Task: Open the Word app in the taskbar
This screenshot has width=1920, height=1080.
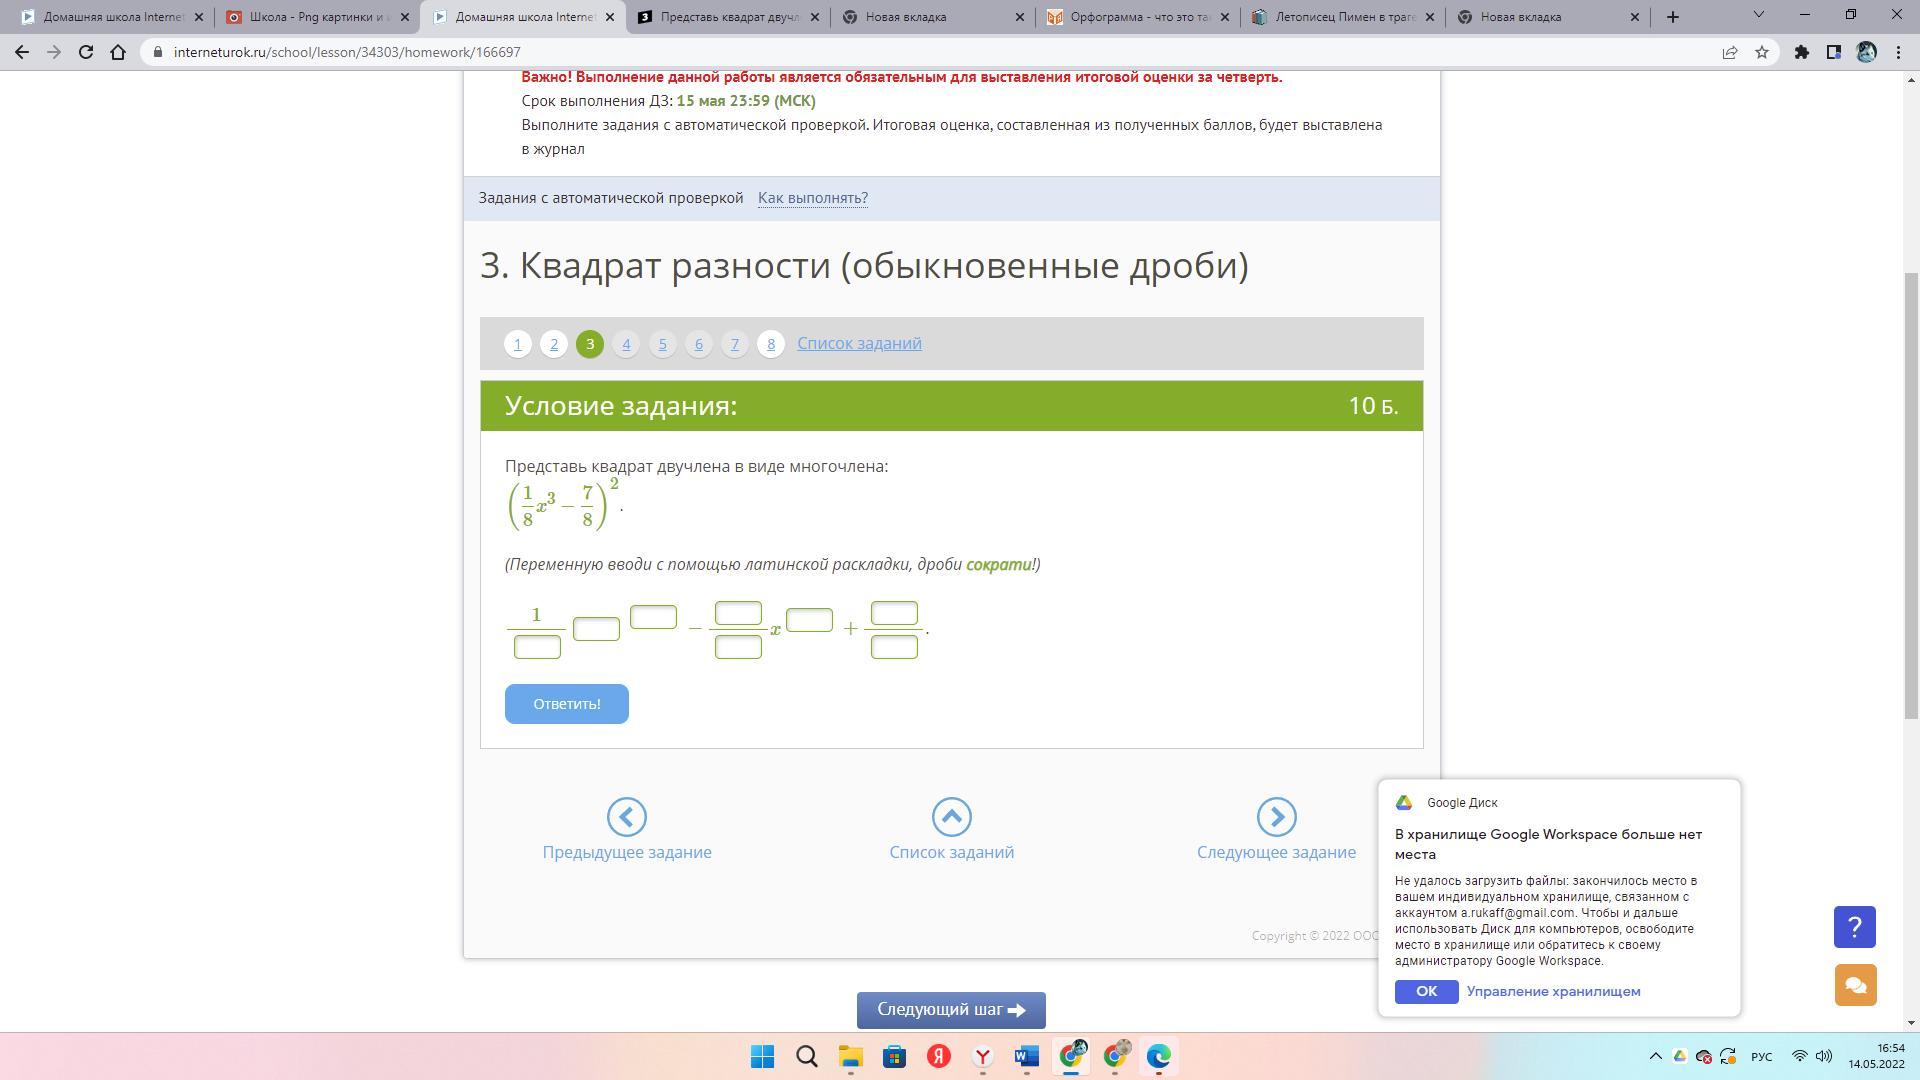Action: [x=1026, y=1056]
